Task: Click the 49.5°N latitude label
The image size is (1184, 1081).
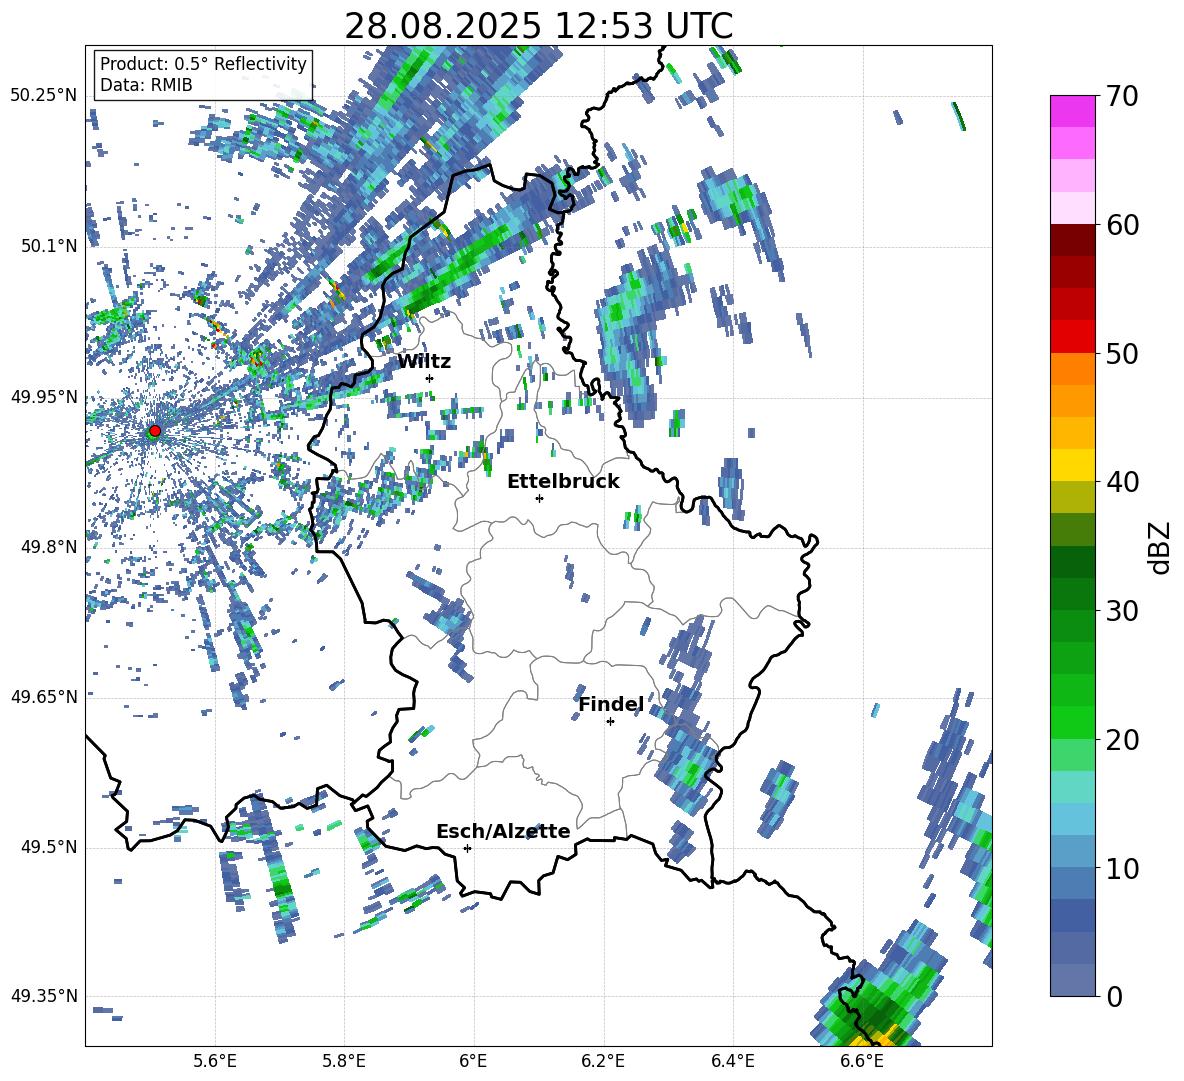Action: click(x=48, y=846)
